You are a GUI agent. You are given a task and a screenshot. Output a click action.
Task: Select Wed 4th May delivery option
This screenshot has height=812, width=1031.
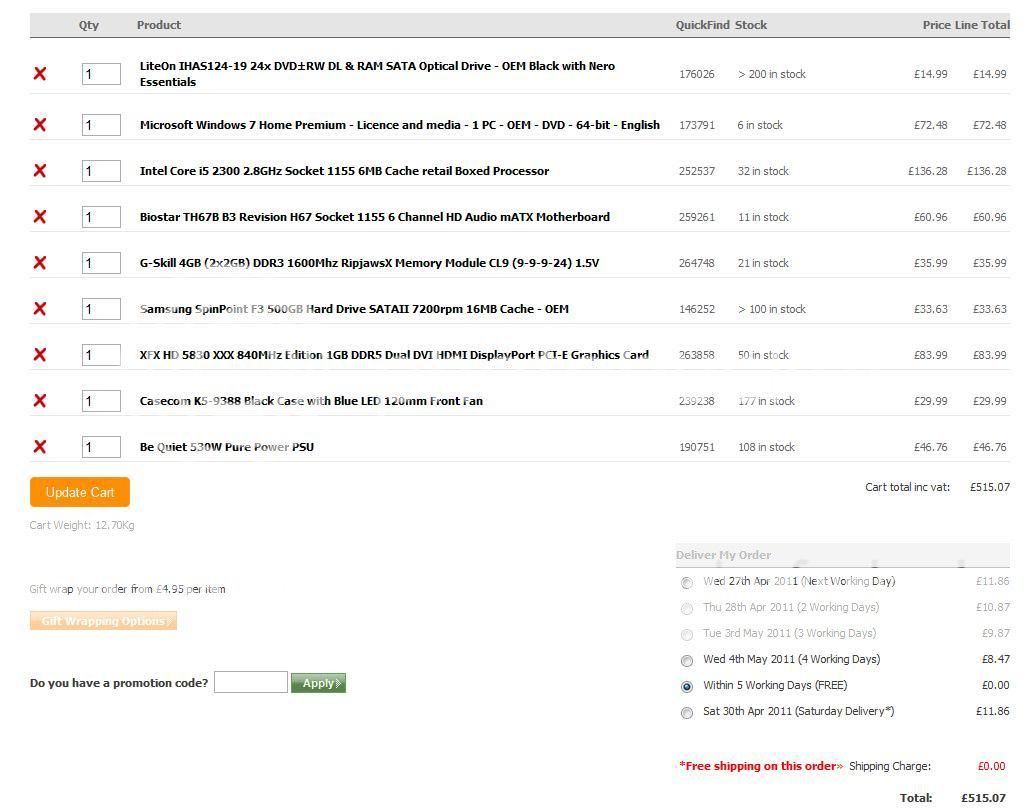[x=687, y=661]
